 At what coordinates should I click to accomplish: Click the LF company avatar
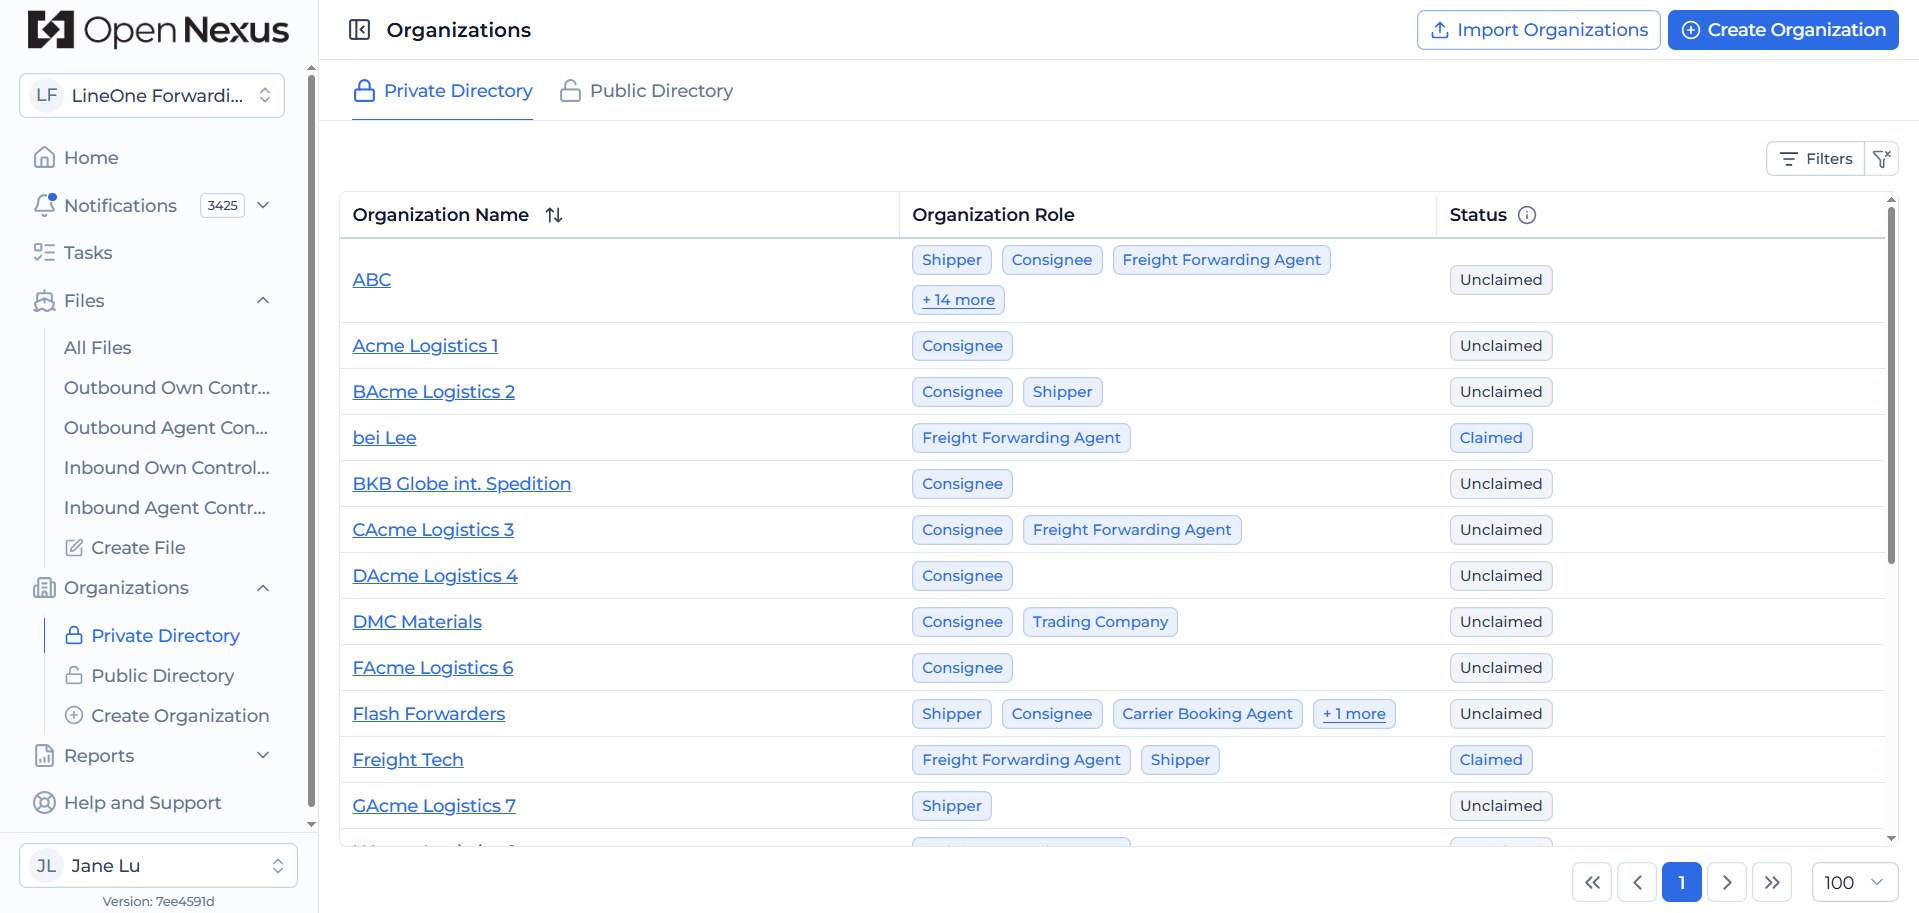click(x=47, y=96)
